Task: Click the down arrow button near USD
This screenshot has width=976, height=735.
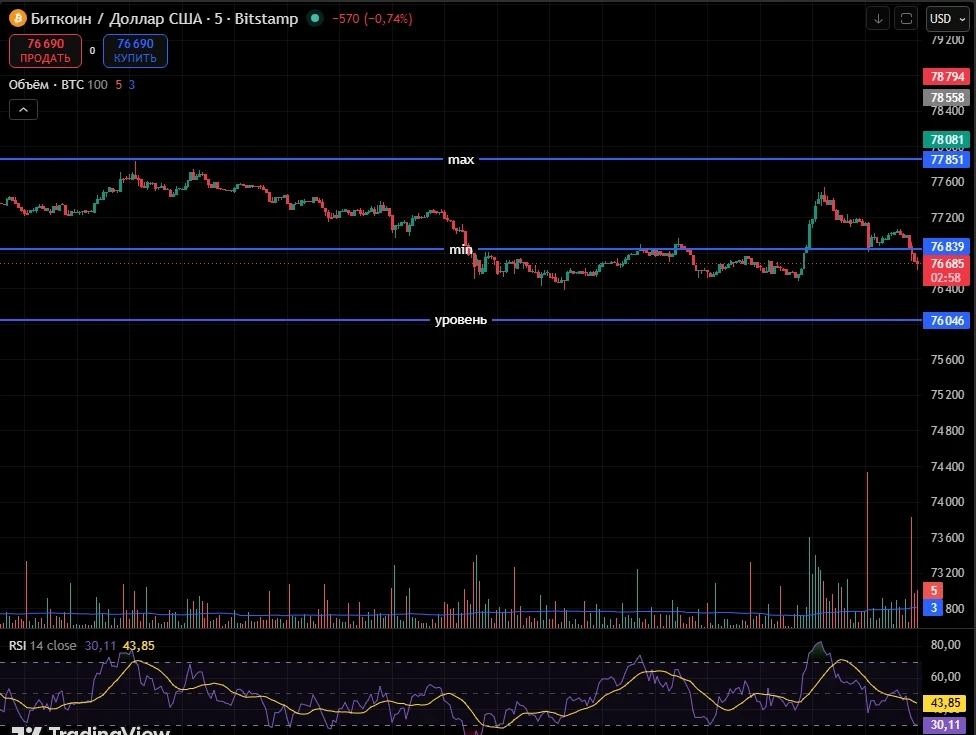Action: [x=878, y=19]
